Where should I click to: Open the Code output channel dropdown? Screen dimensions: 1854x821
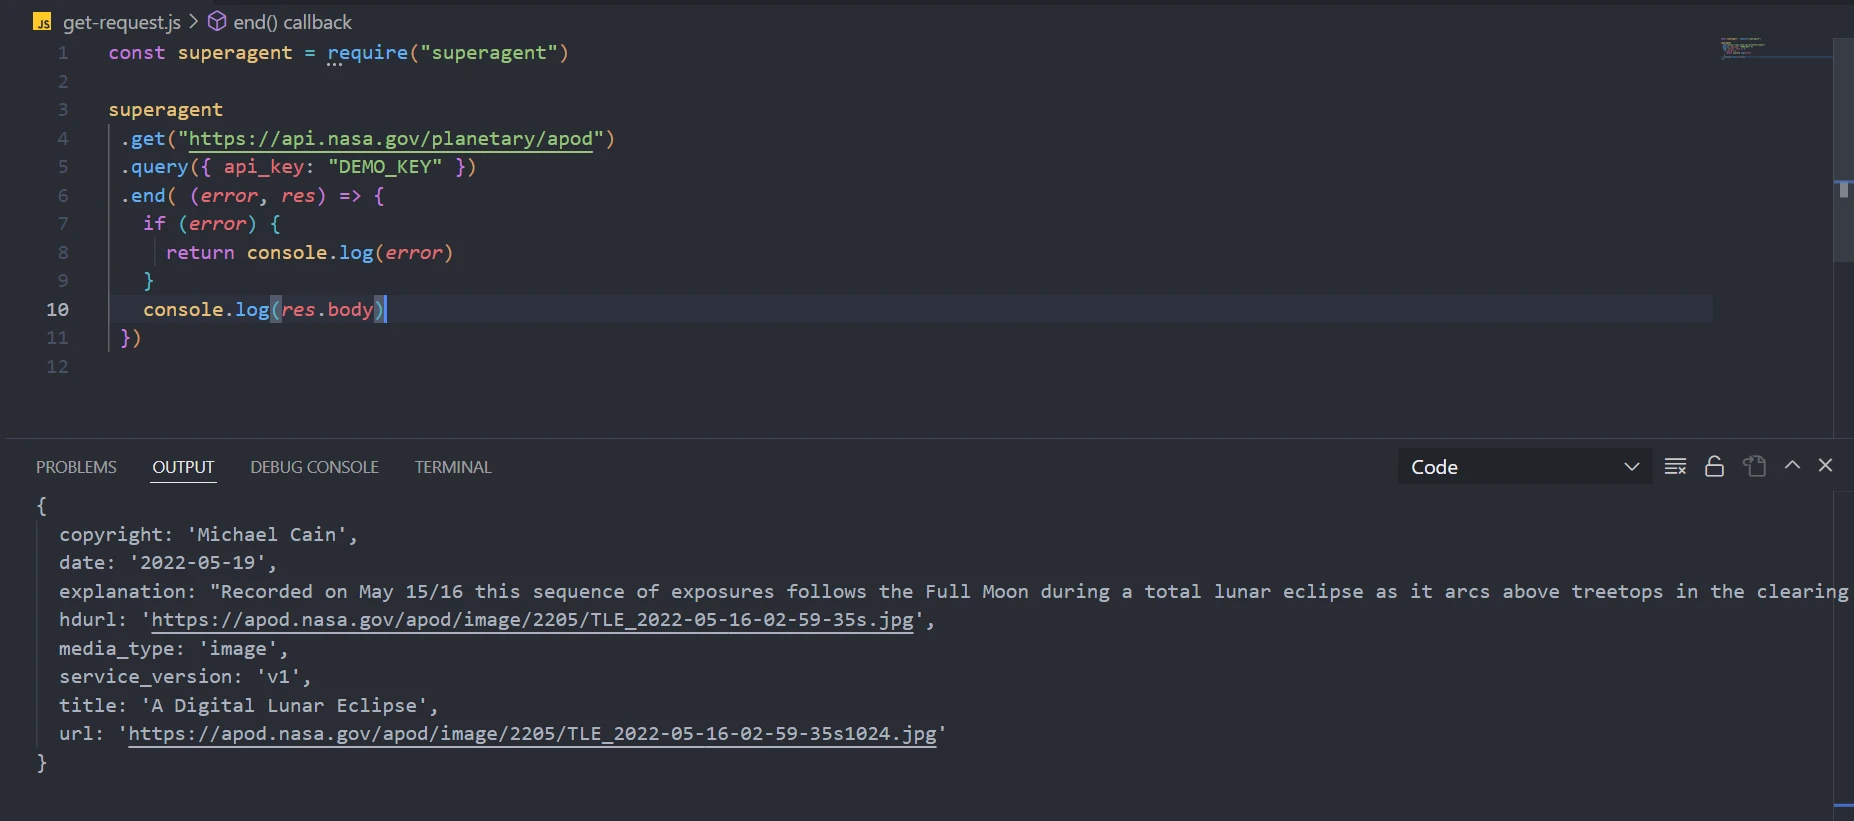(x=1523, y=467)
